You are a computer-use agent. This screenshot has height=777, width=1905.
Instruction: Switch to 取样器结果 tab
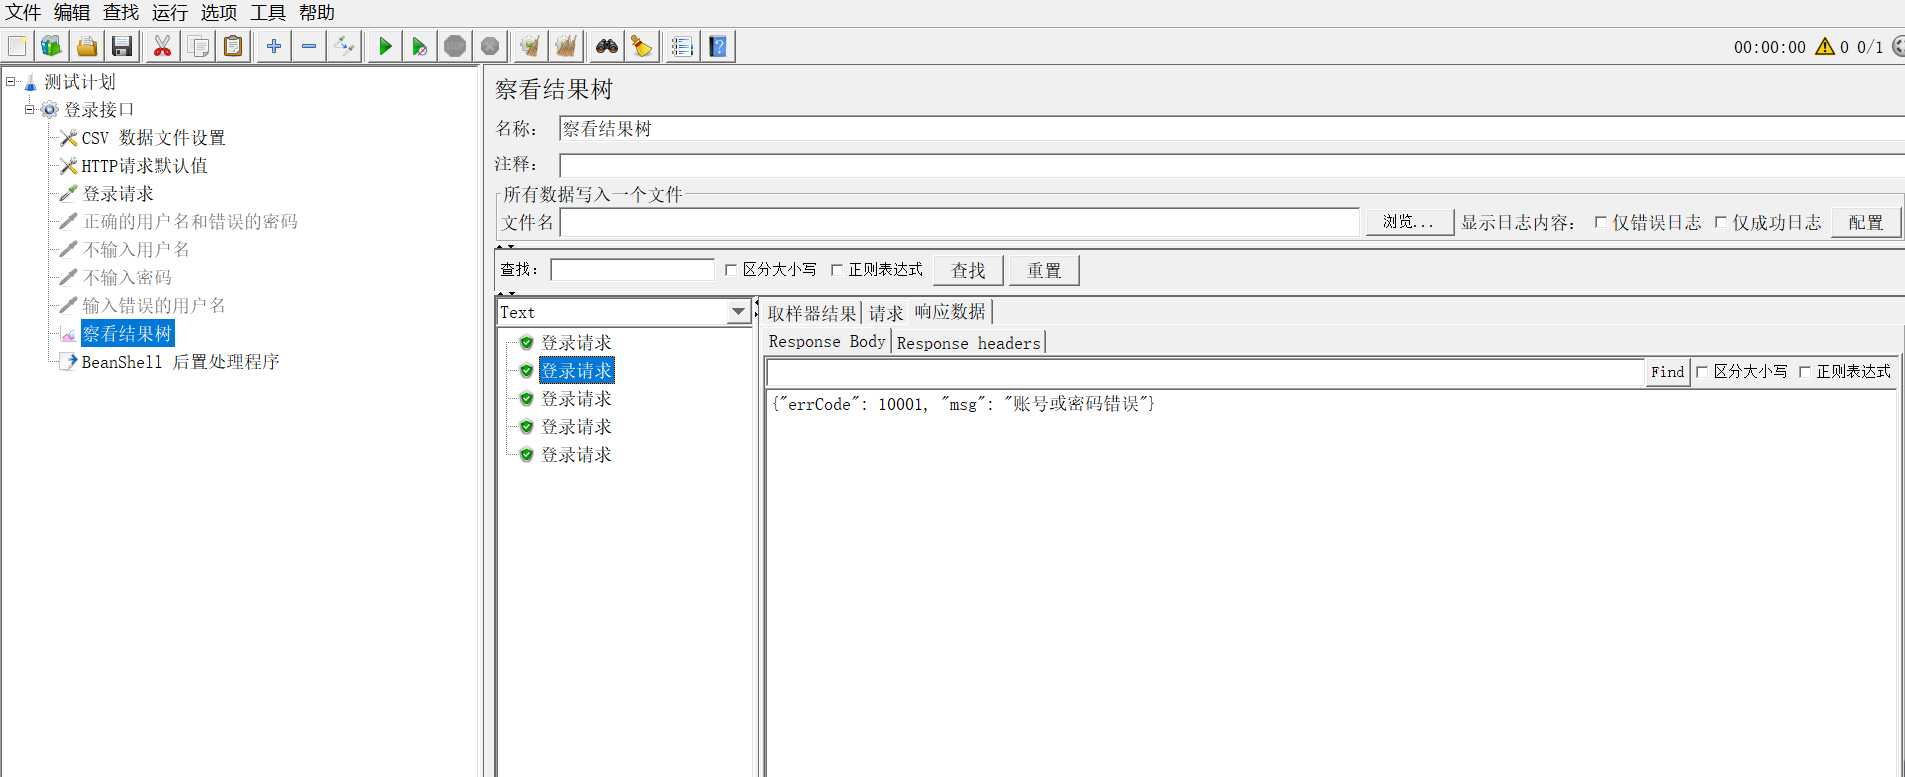coord(812,314)
